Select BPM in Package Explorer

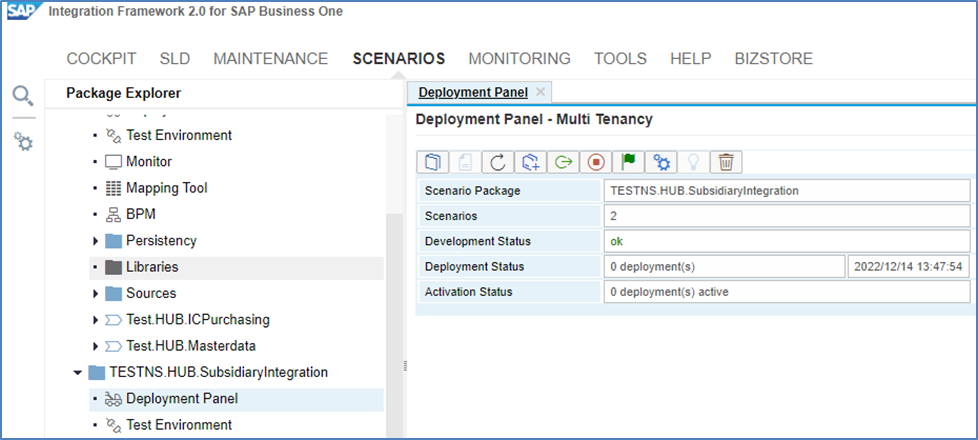tap(140, 214)
